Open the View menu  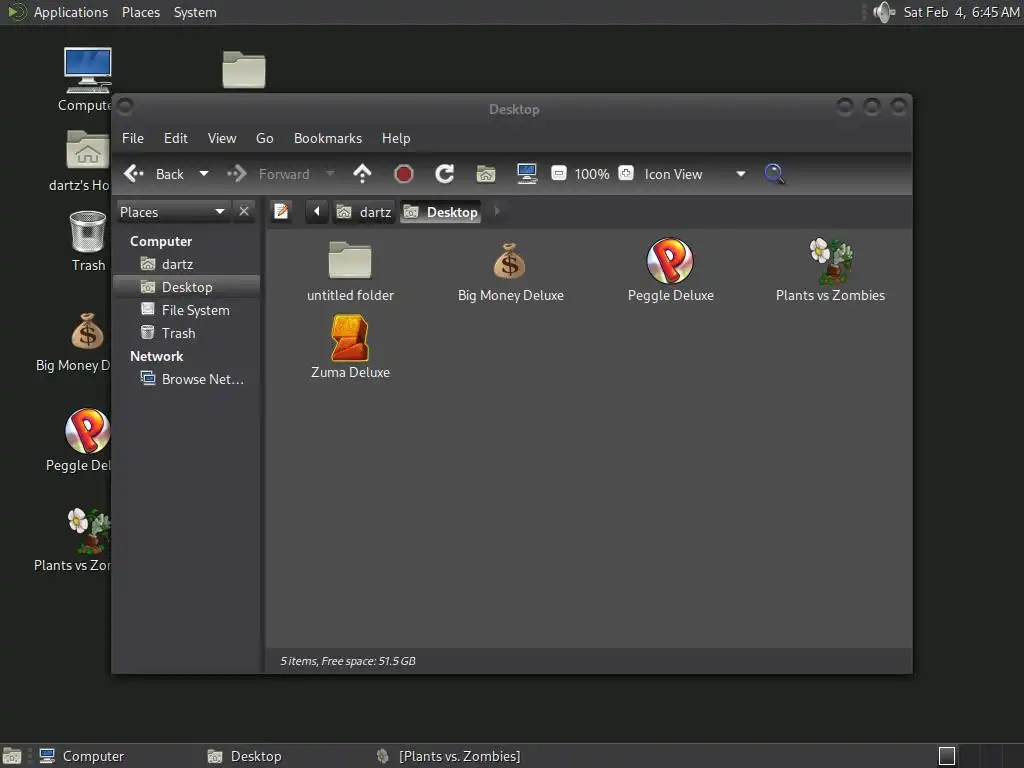pyautogui.click(x=222, y=138)
